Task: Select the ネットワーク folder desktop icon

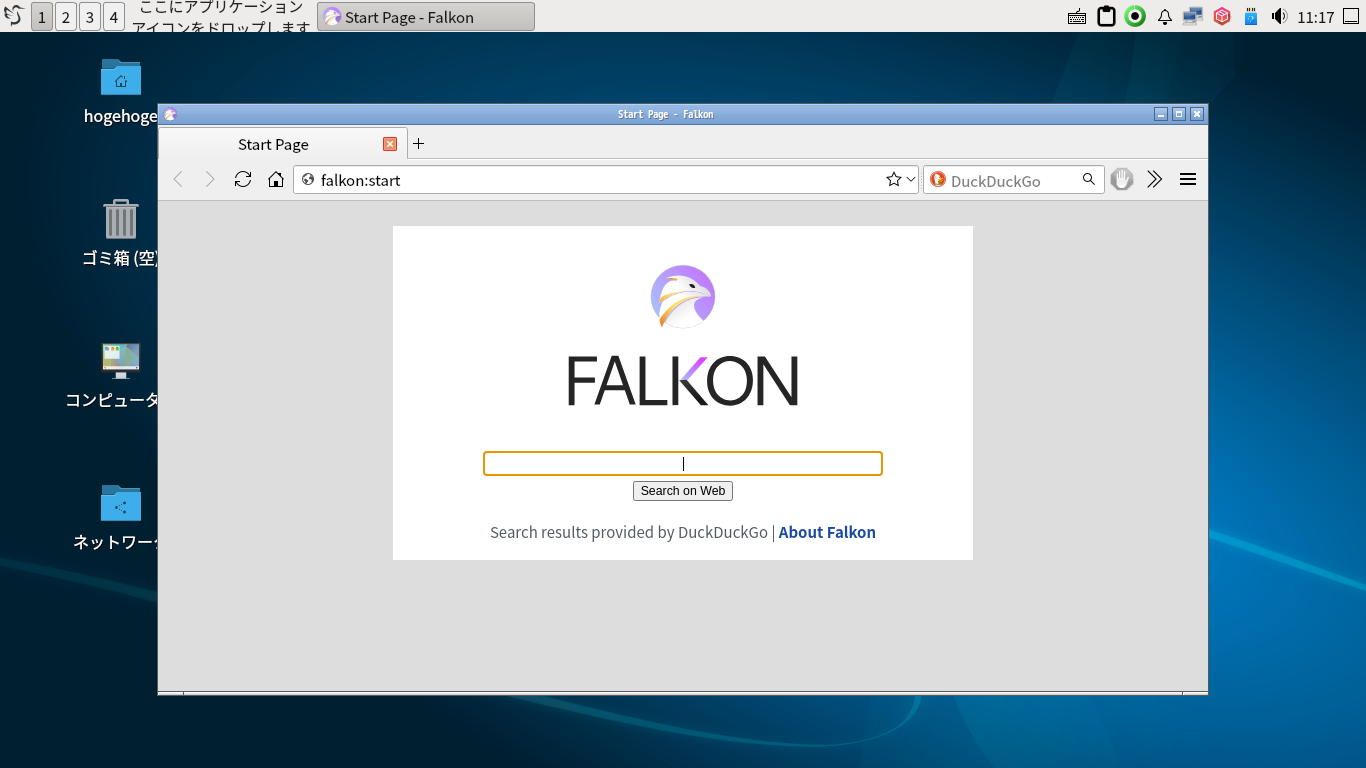Action: click(118, 517)
